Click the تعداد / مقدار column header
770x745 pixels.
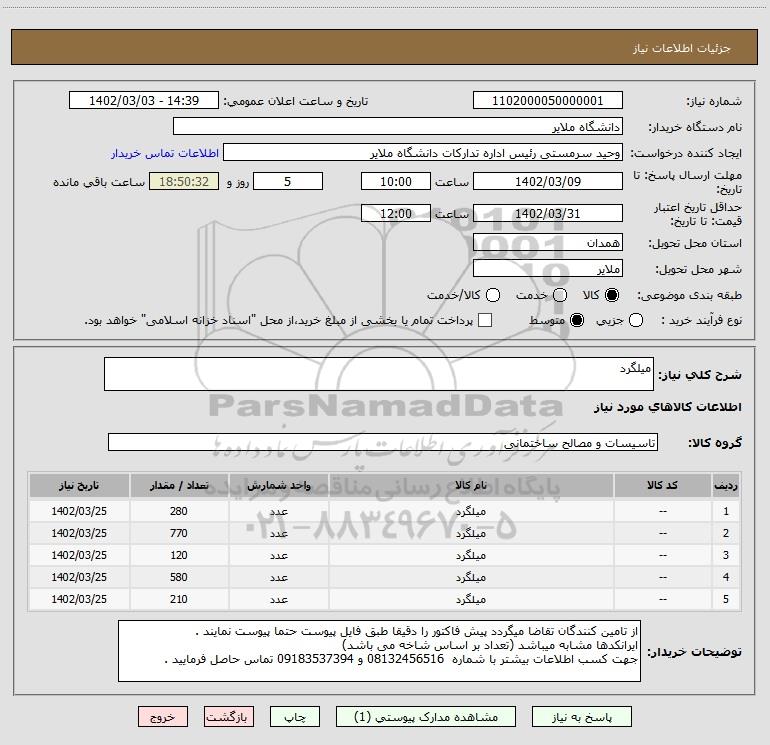tap(179, 486)
